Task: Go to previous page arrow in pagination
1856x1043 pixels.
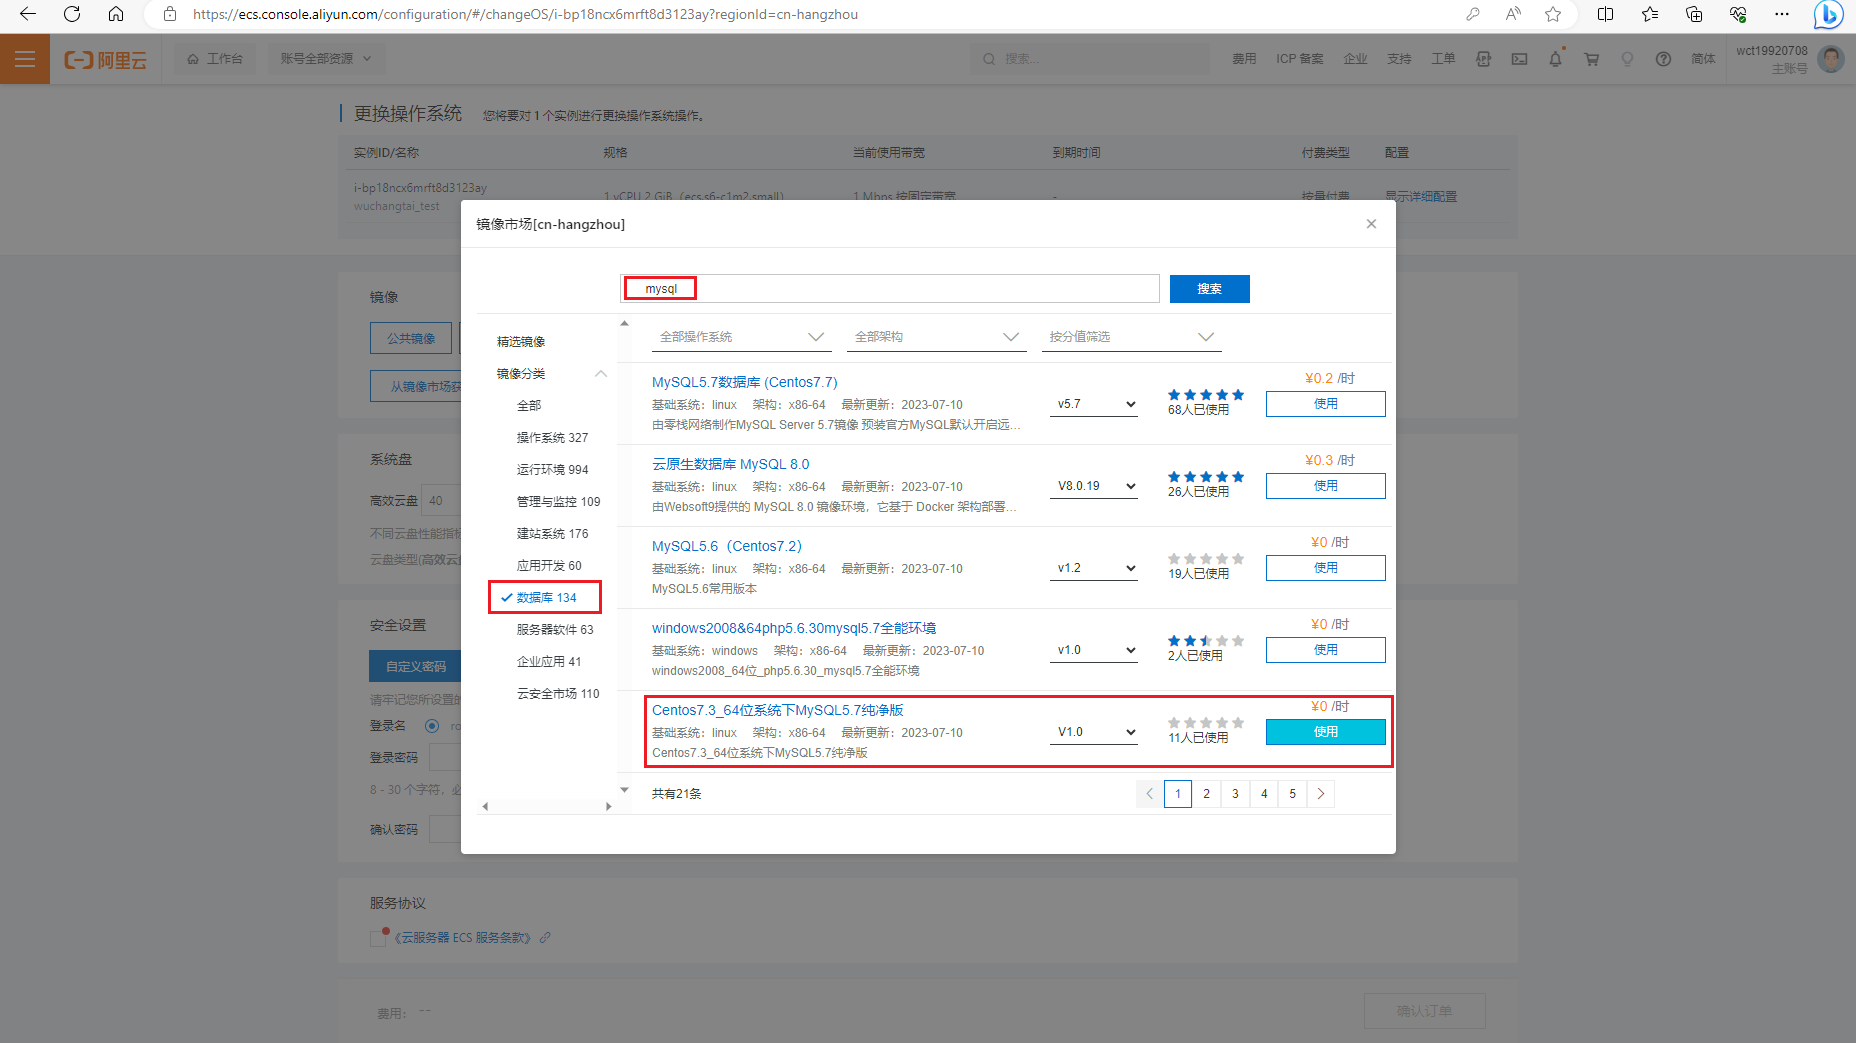Action: tap(1150, 794)
